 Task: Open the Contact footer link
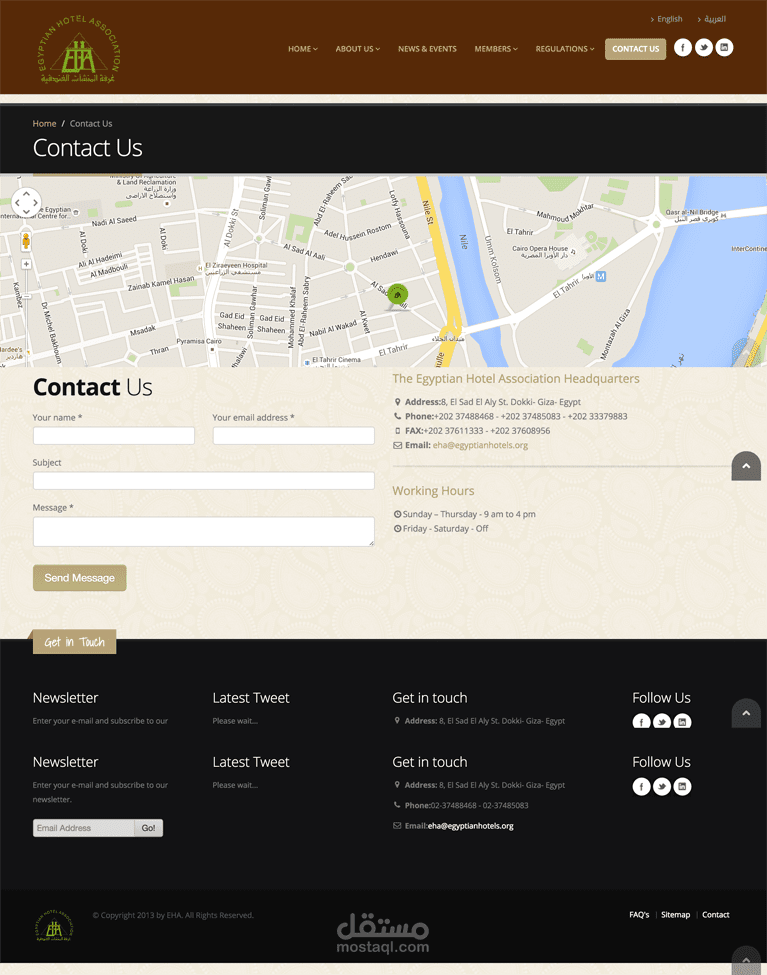715,915
